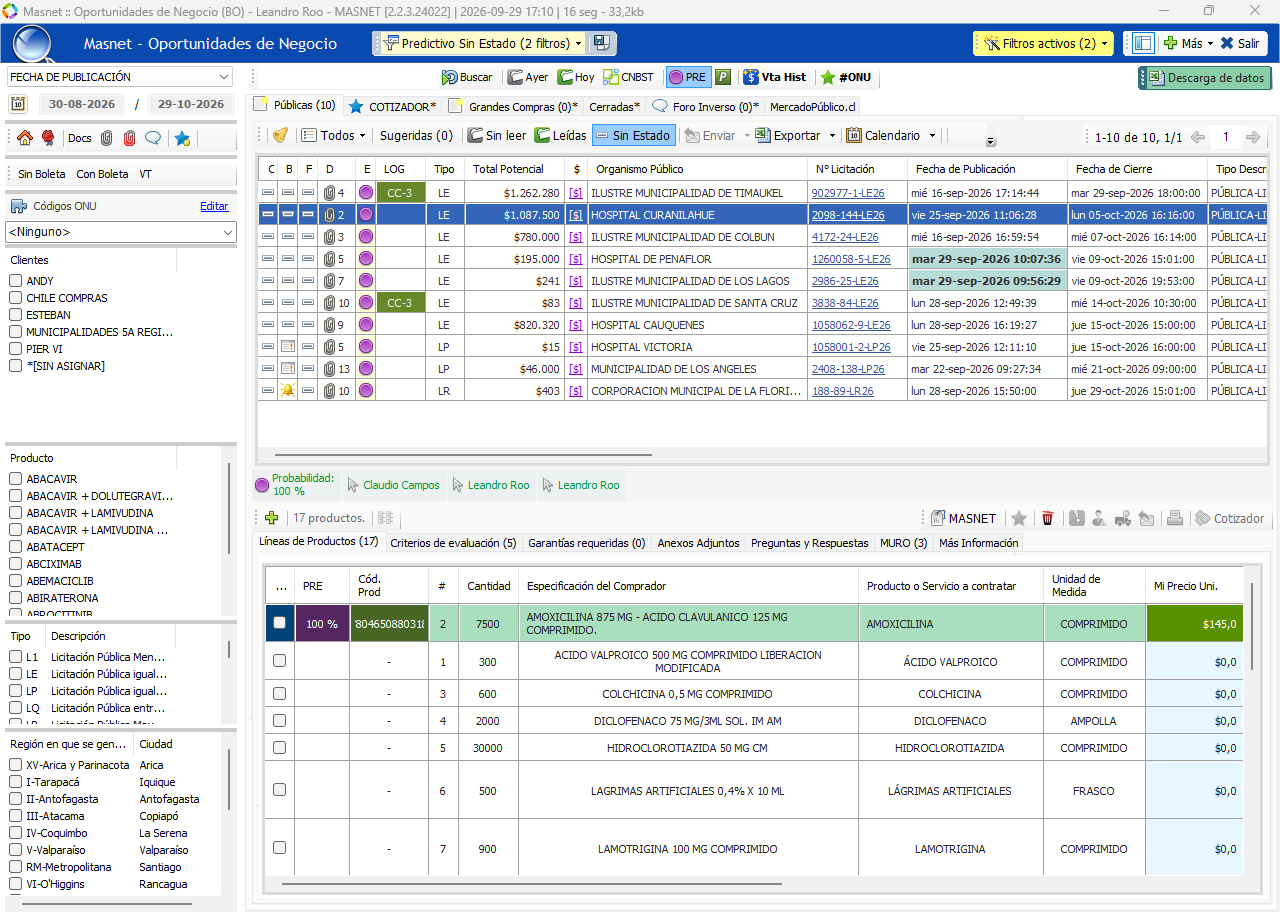Add product with green plus icon

pos(271,518)
